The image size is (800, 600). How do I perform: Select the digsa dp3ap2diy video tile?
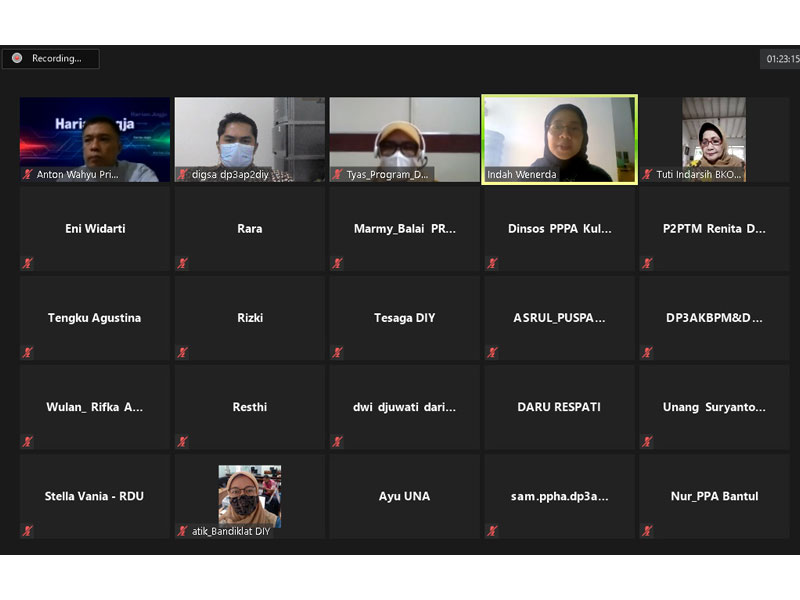point(250,139)
